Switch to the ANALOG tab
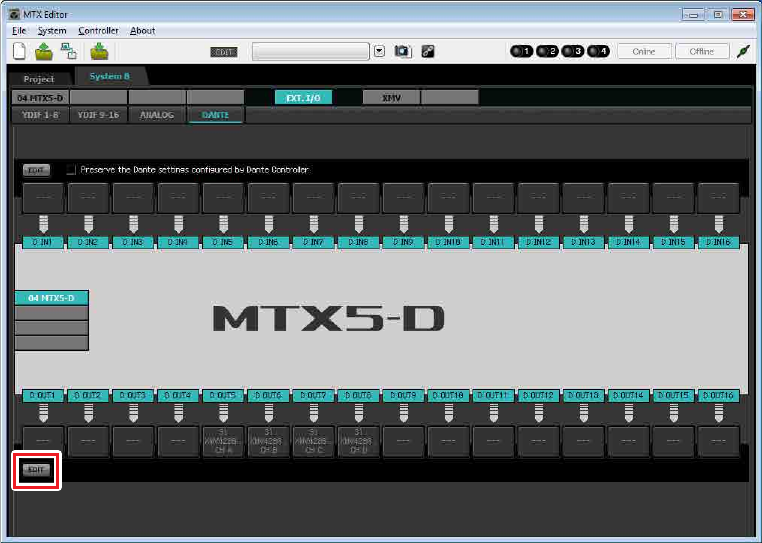This screenshot has width=762, height=543. pyautogui.click(x=156, y=115)
